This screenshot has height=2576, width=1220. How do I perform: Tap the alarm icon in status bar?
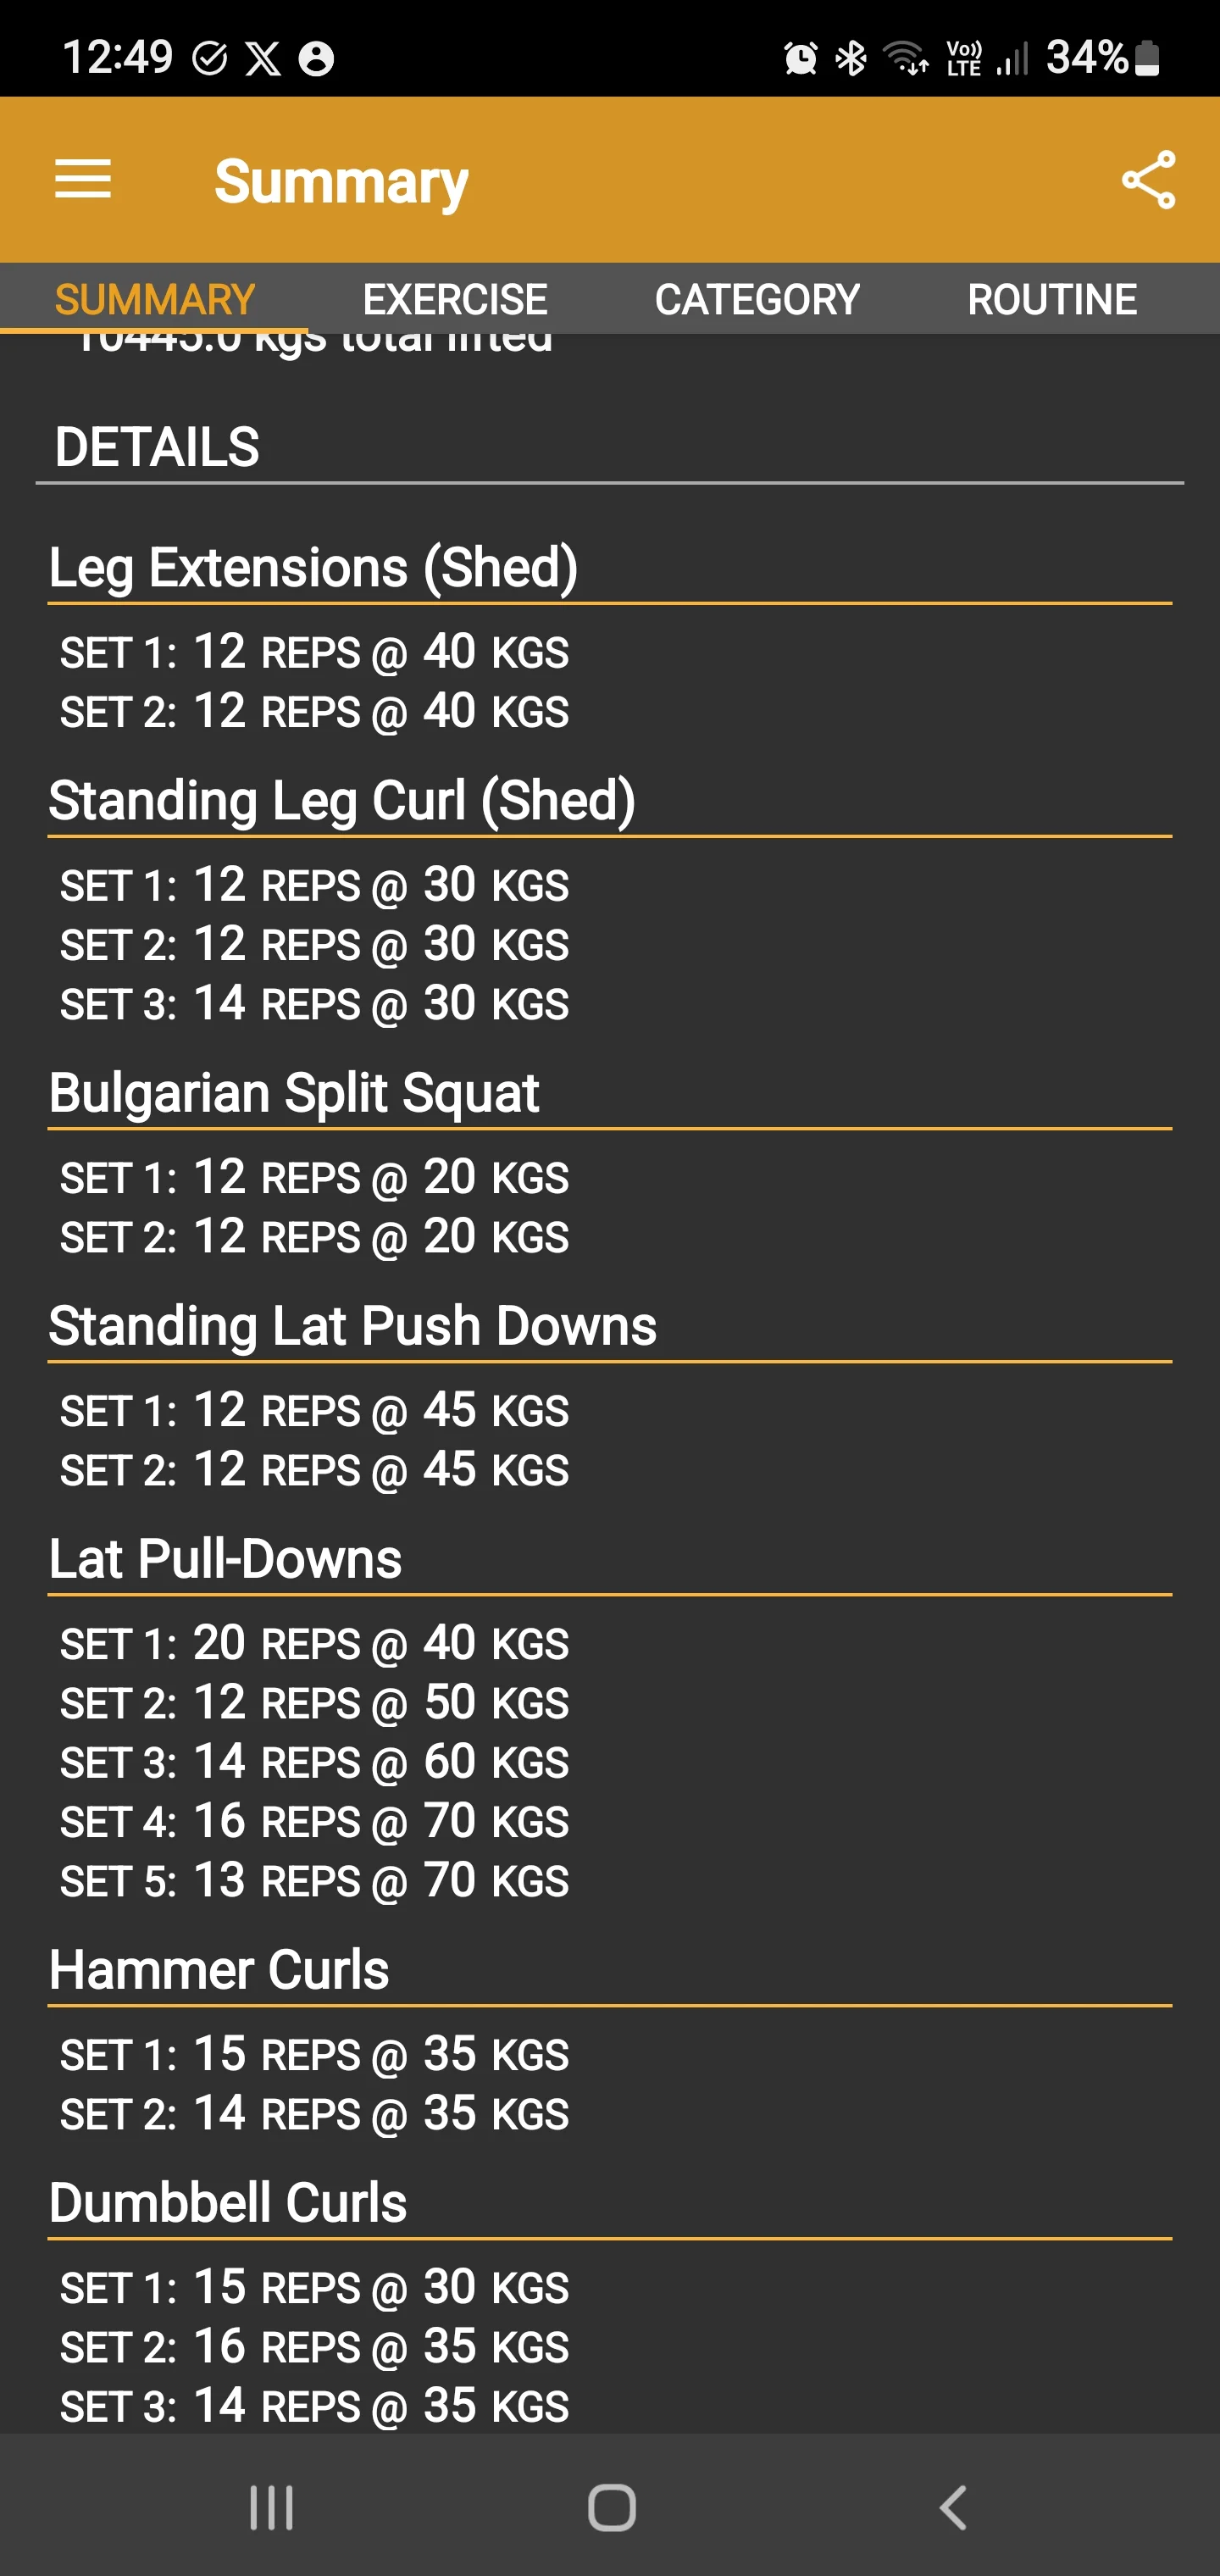[799, 58]
